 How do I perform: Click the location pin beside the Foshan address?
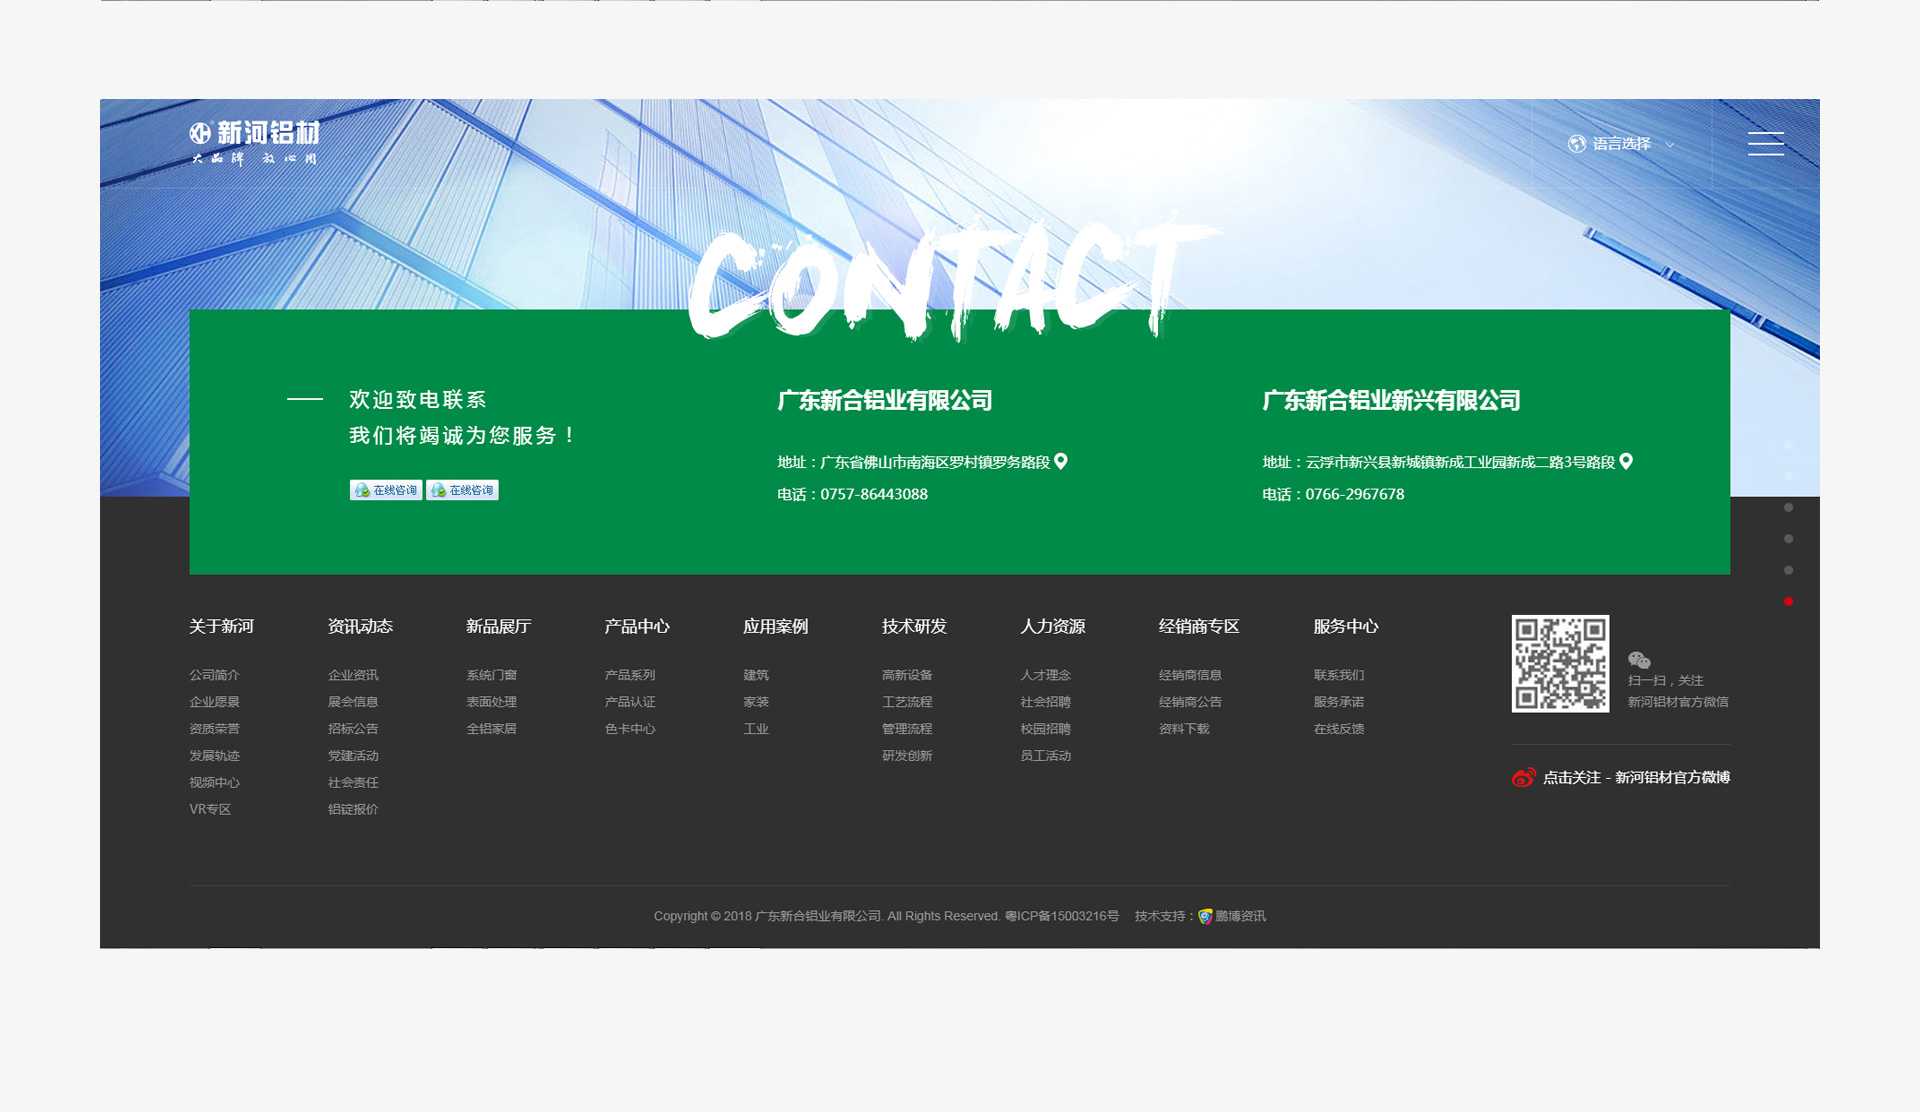[1063, 461]
